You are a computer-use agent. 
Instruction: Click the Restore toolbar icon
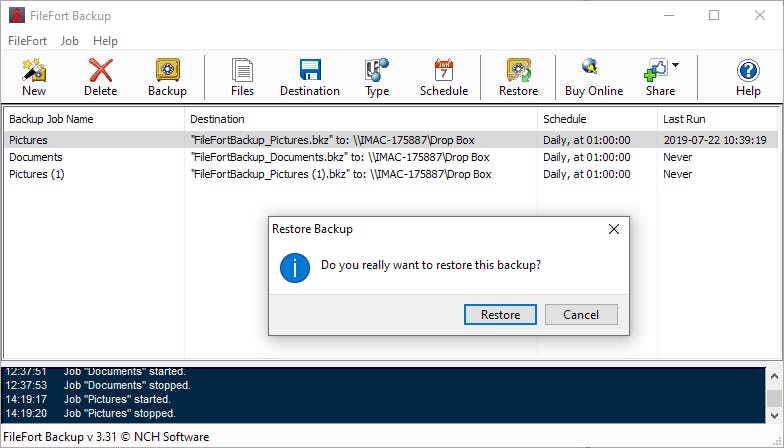[518, 78]
